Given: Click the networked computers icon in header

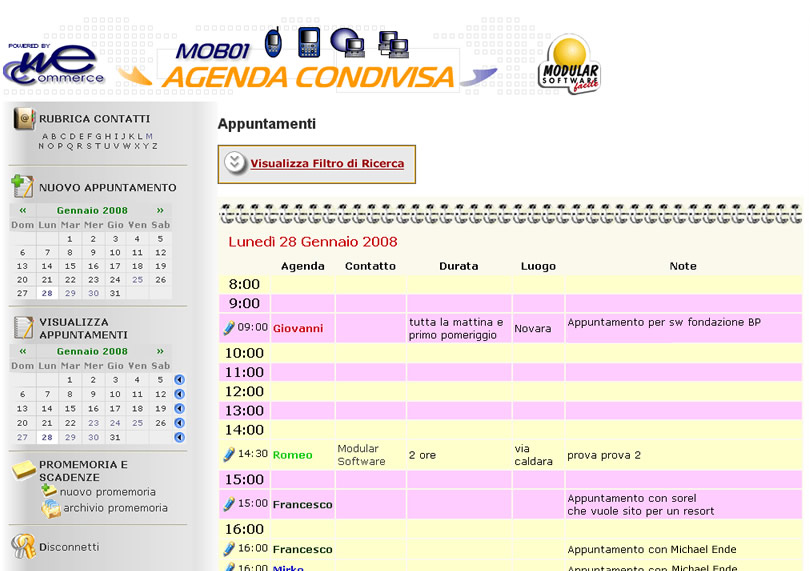Looking at the screenshot, I should [x=394, y=44].
